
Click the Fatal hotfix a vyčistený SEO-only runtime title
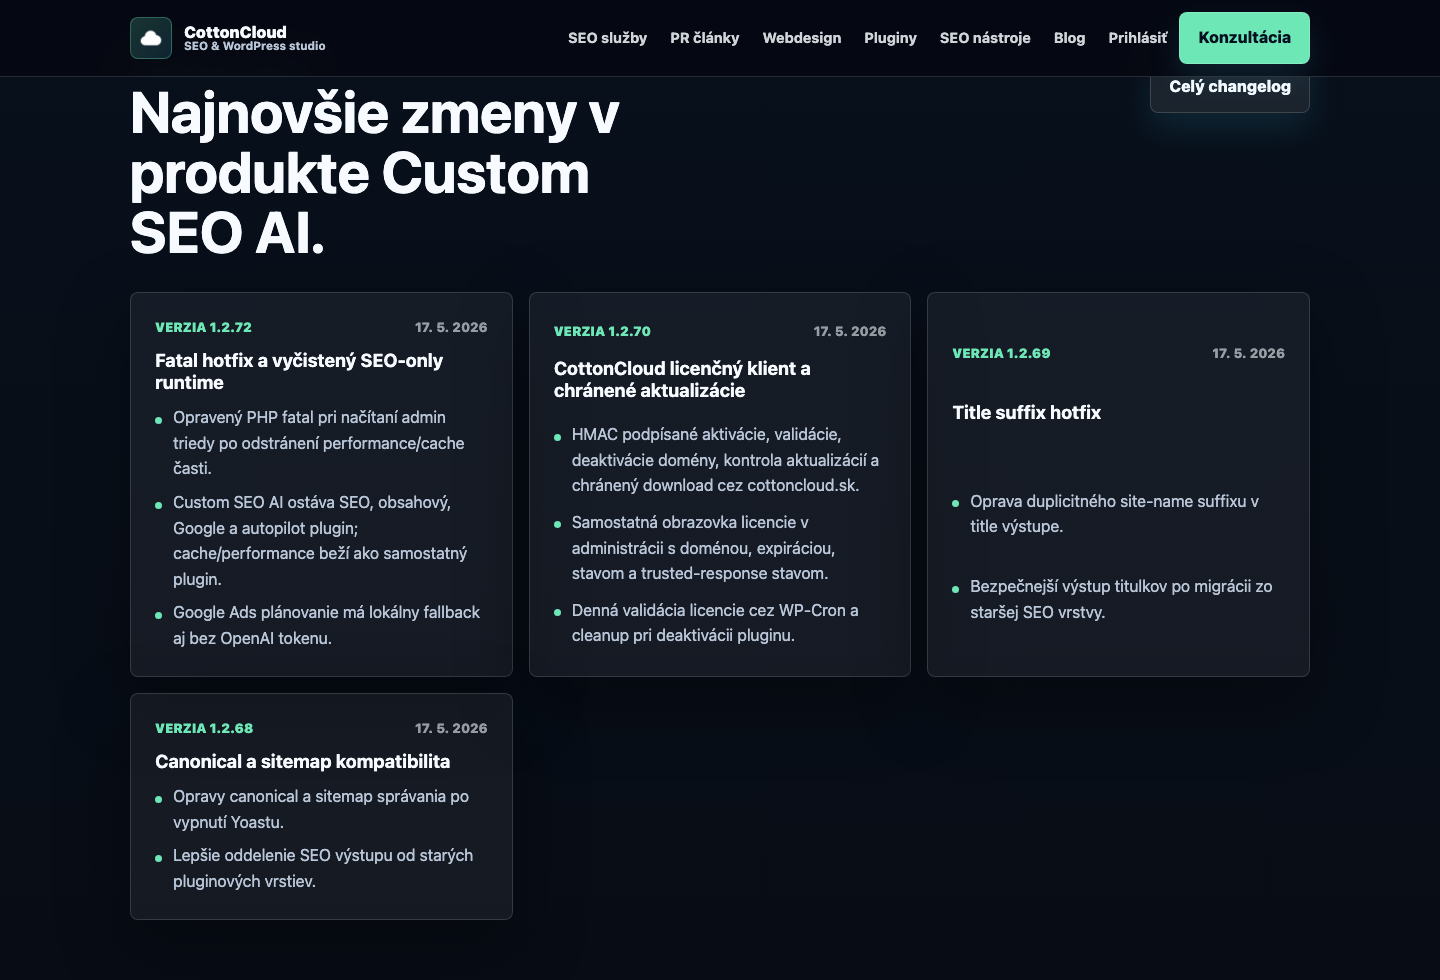click(x=299, y=371)
